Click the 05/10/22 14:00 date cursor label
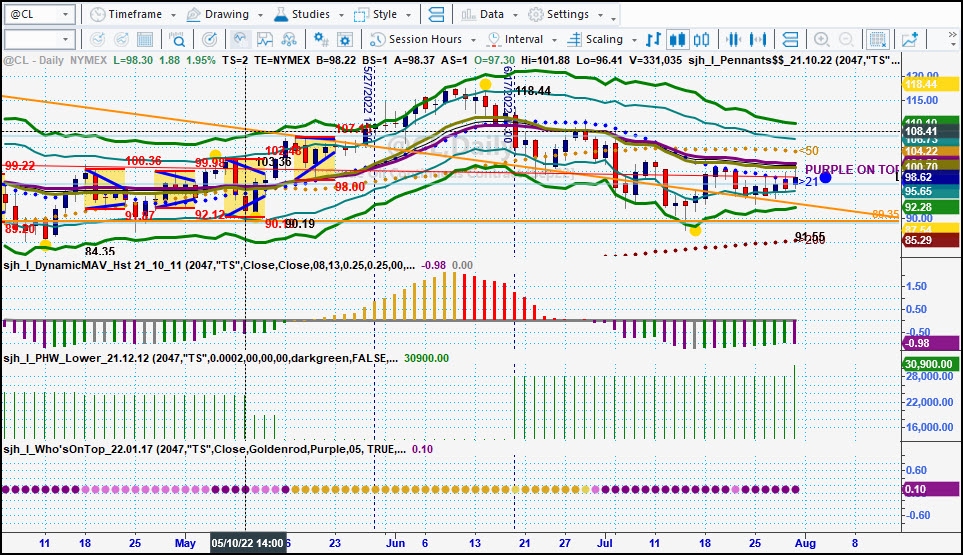Screen dimensions: 963x555 (x=248, y=543)
